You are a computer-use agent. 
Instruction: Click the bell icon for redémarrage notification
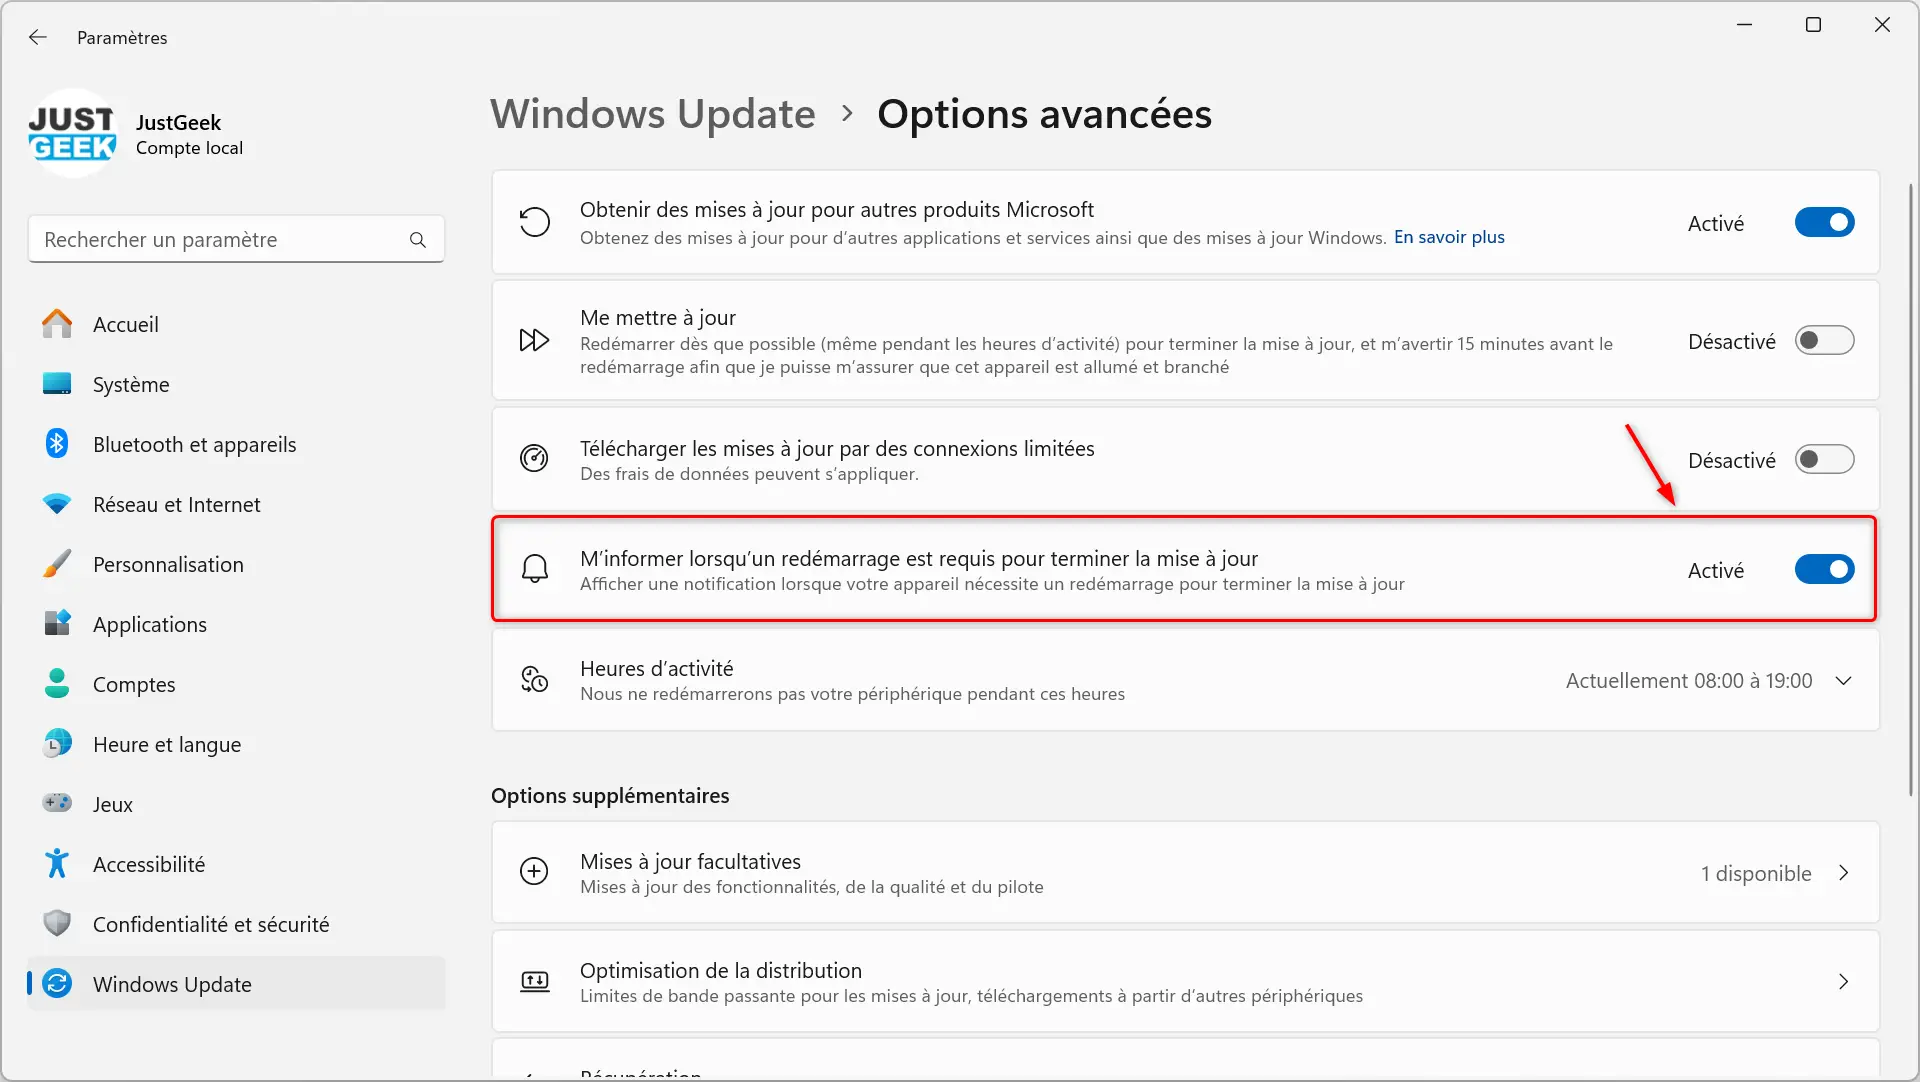[535, 569]
